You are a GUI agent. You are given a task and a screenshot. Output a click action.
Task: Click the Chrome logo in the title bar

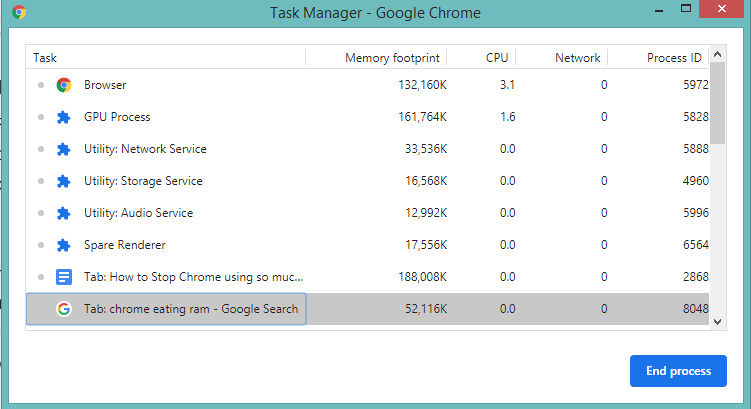[19, 12]
